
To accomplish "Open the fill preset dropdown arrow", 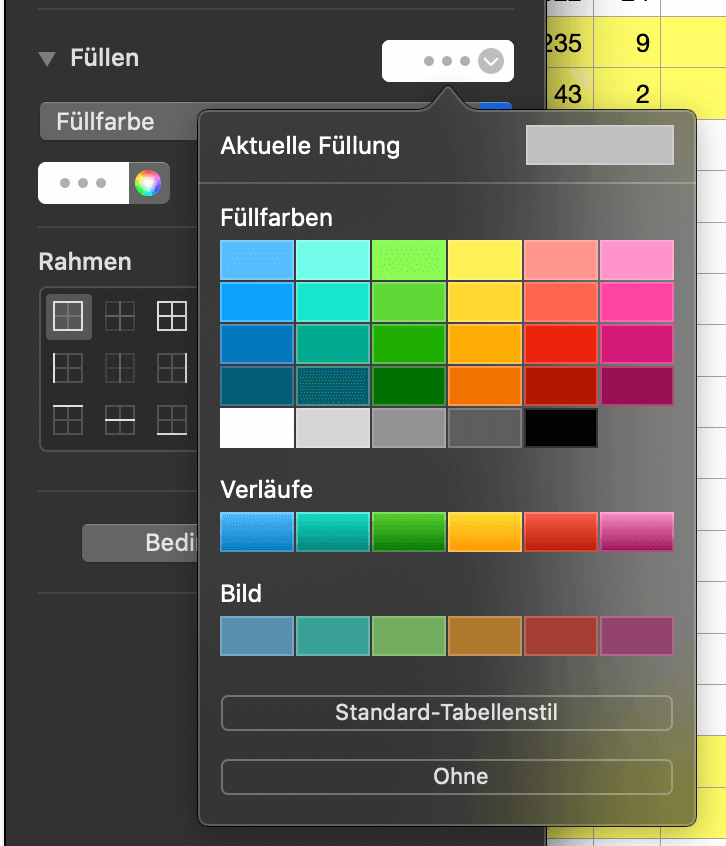I will pyautogui.click(x=491, y=61).
